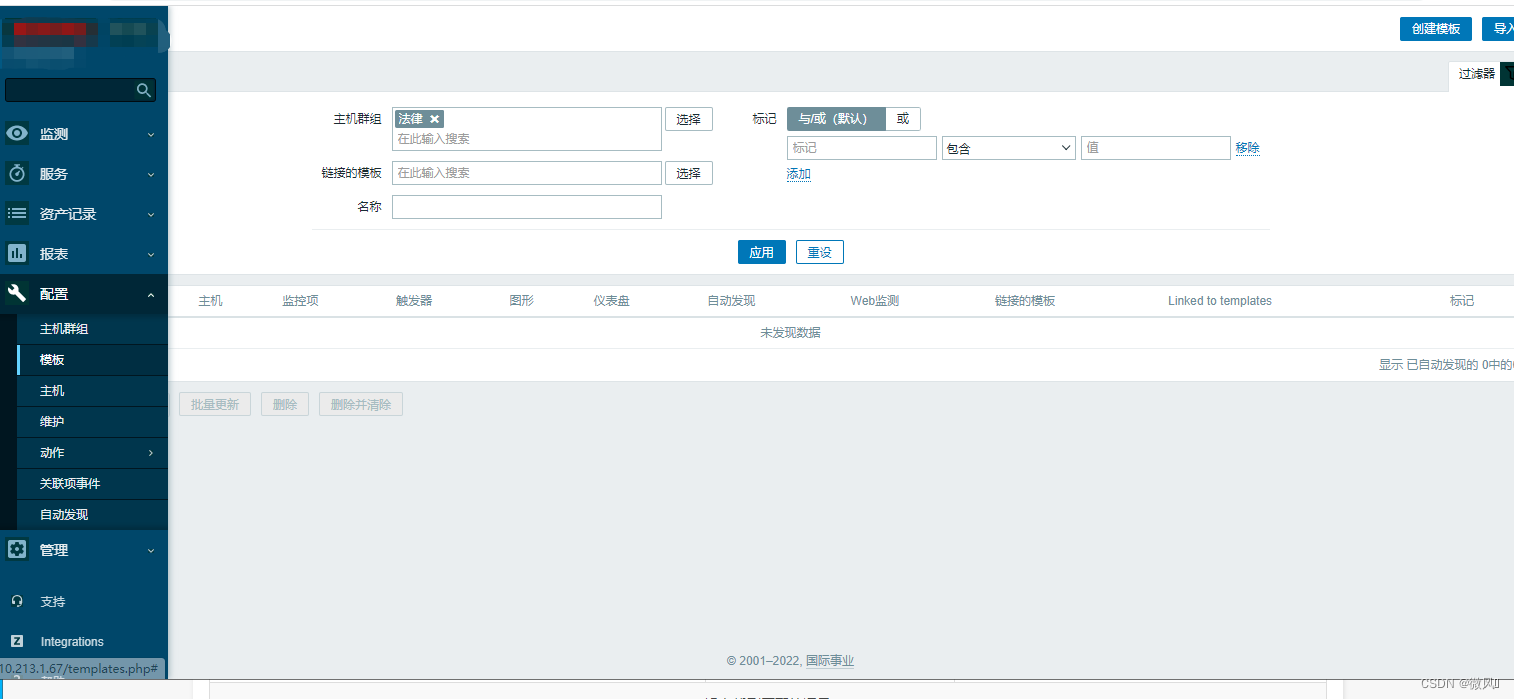
Task: Open the 监测 (Monitoring) eye icon
Action: point(16,133)
